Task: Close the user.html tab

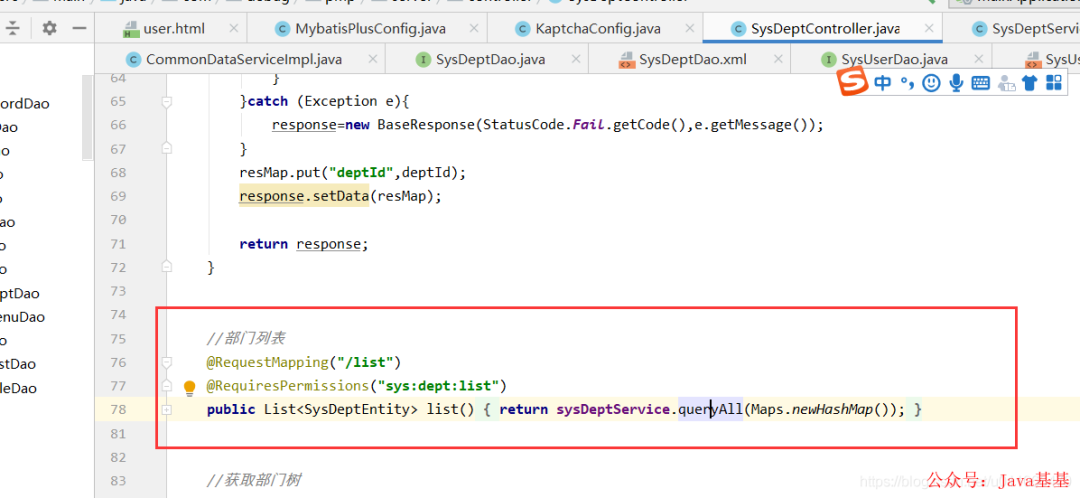Action: tap(233, 29)
